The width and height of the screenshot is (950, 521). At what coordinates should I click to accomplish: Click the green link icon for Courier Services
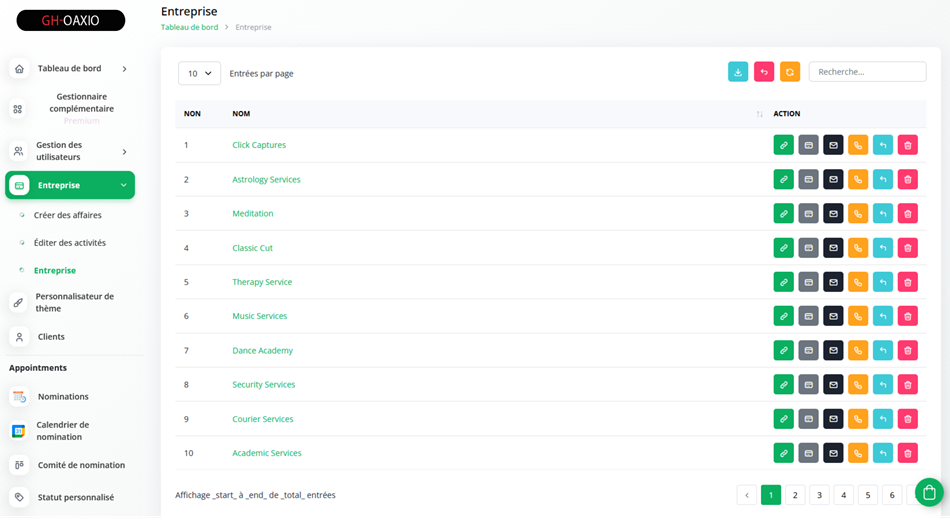click(x=783, y=419)
